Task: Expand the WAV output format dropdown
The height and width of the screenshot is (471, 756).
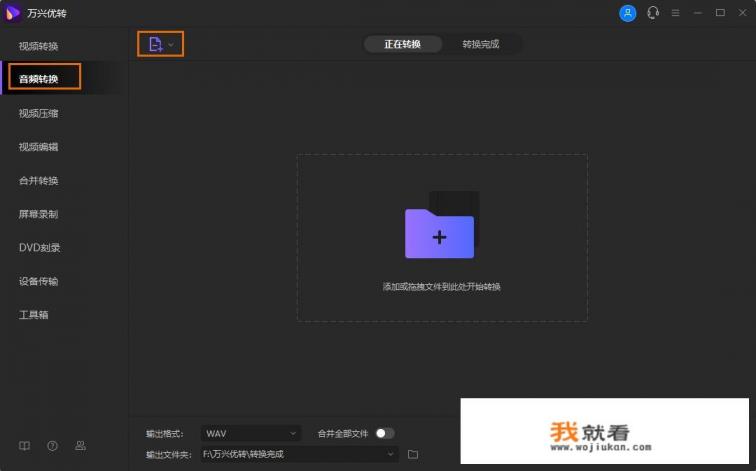Action: pos(250,433)
